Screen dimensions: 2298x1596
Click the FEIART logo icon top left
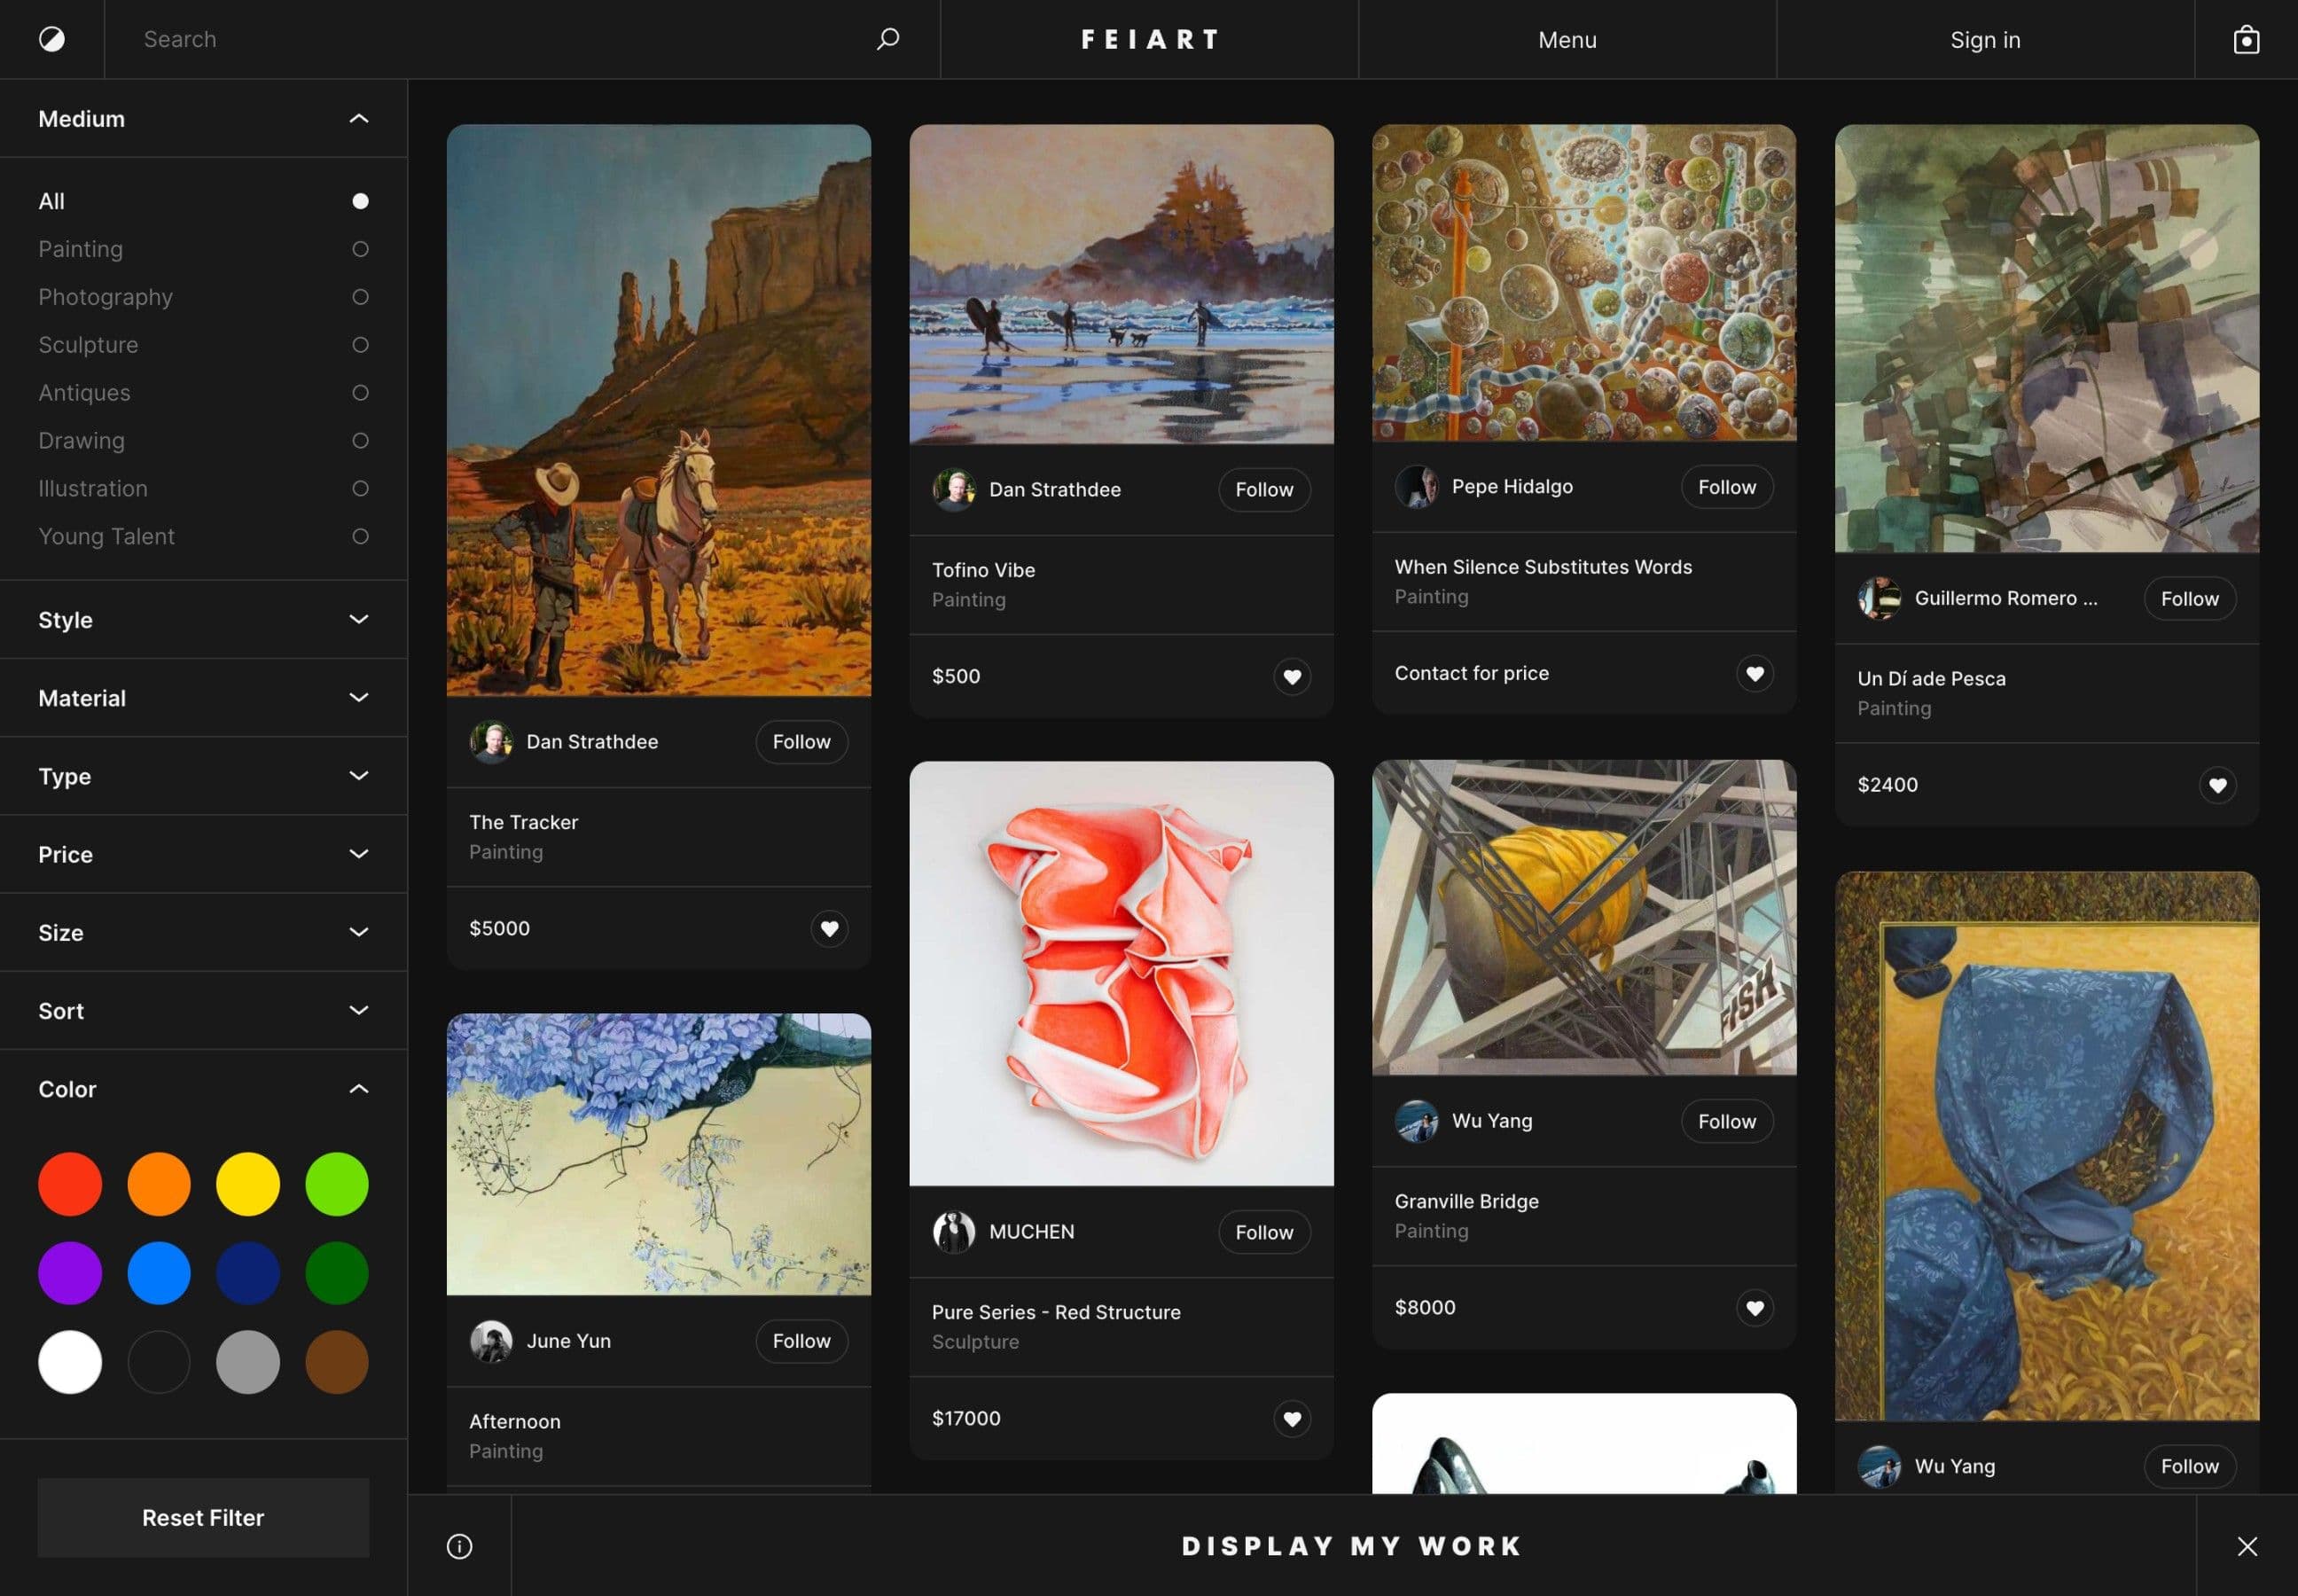pos(52,39)
